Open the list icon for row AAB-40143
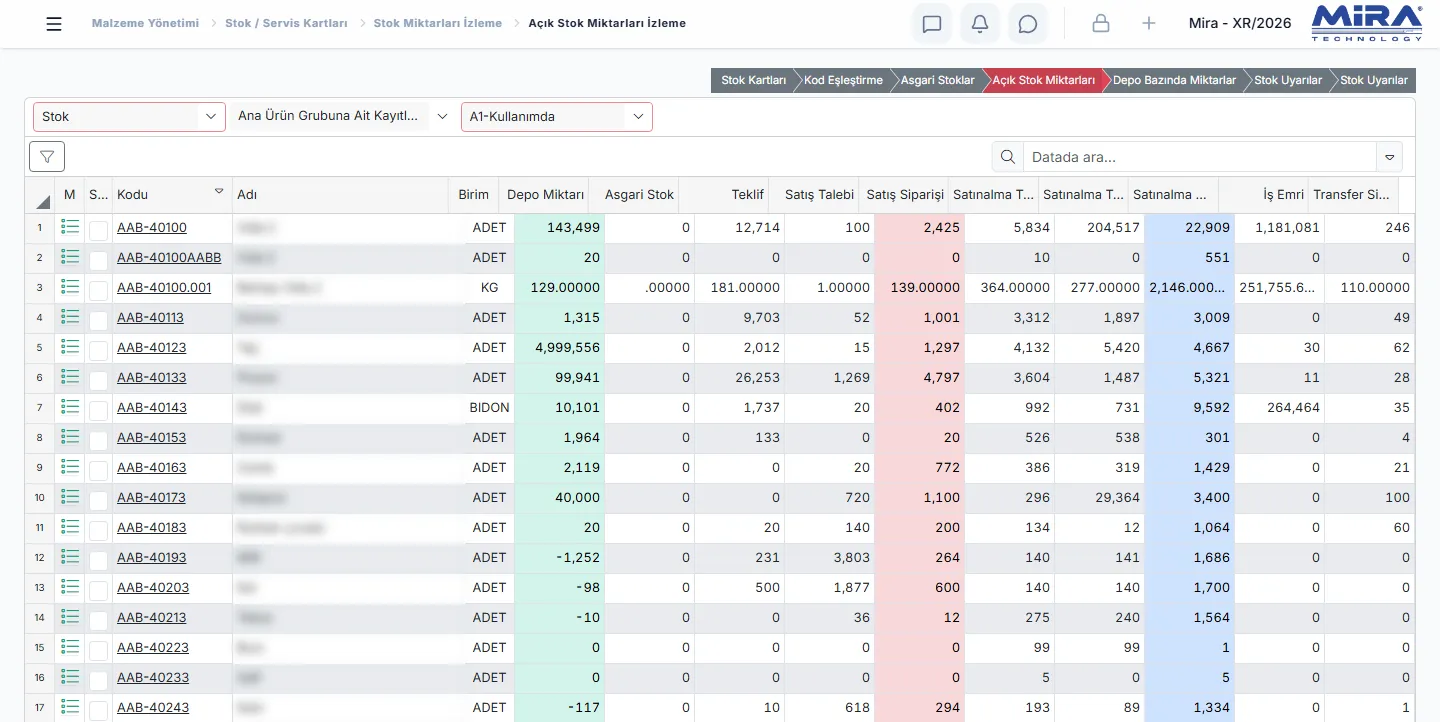The width and height of the screenshot is (1440, 722). [70, 407]
